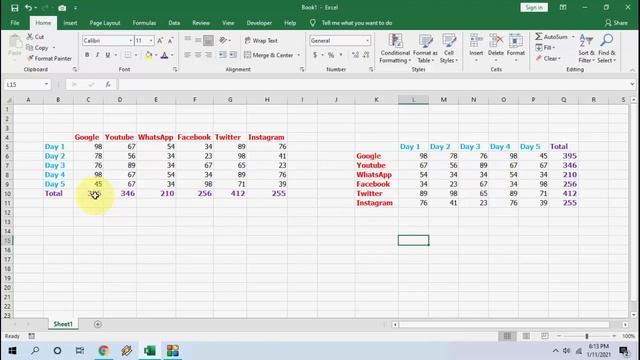The height and width of the screenshot is (360, 640).
Task: Open the Font dialog launcher
Action: [175, 70]
